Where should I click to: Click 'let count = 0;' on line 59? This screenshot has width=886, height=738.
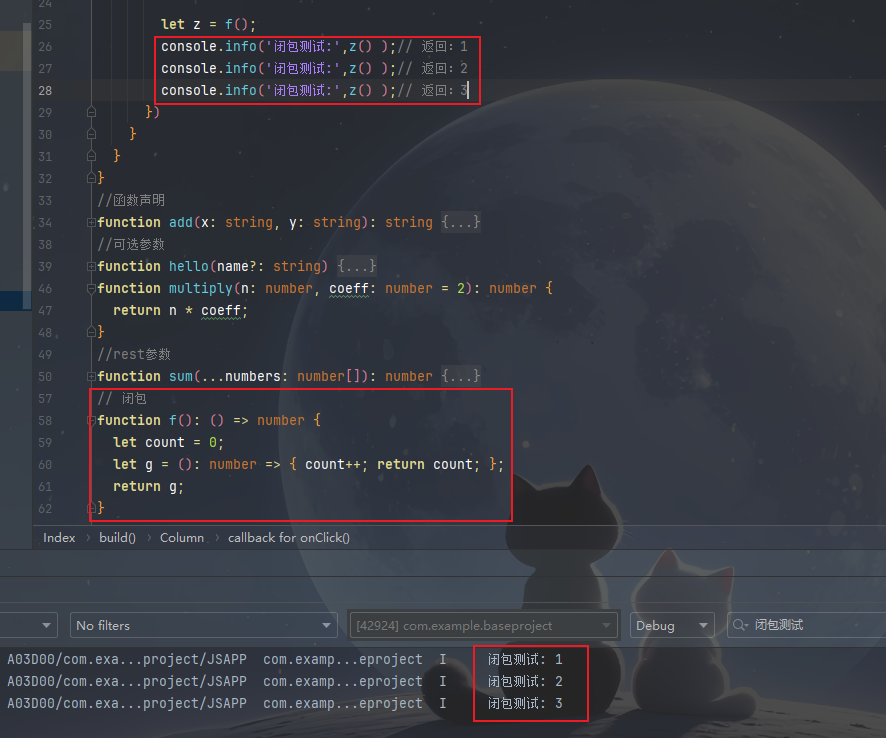(168, 442)
